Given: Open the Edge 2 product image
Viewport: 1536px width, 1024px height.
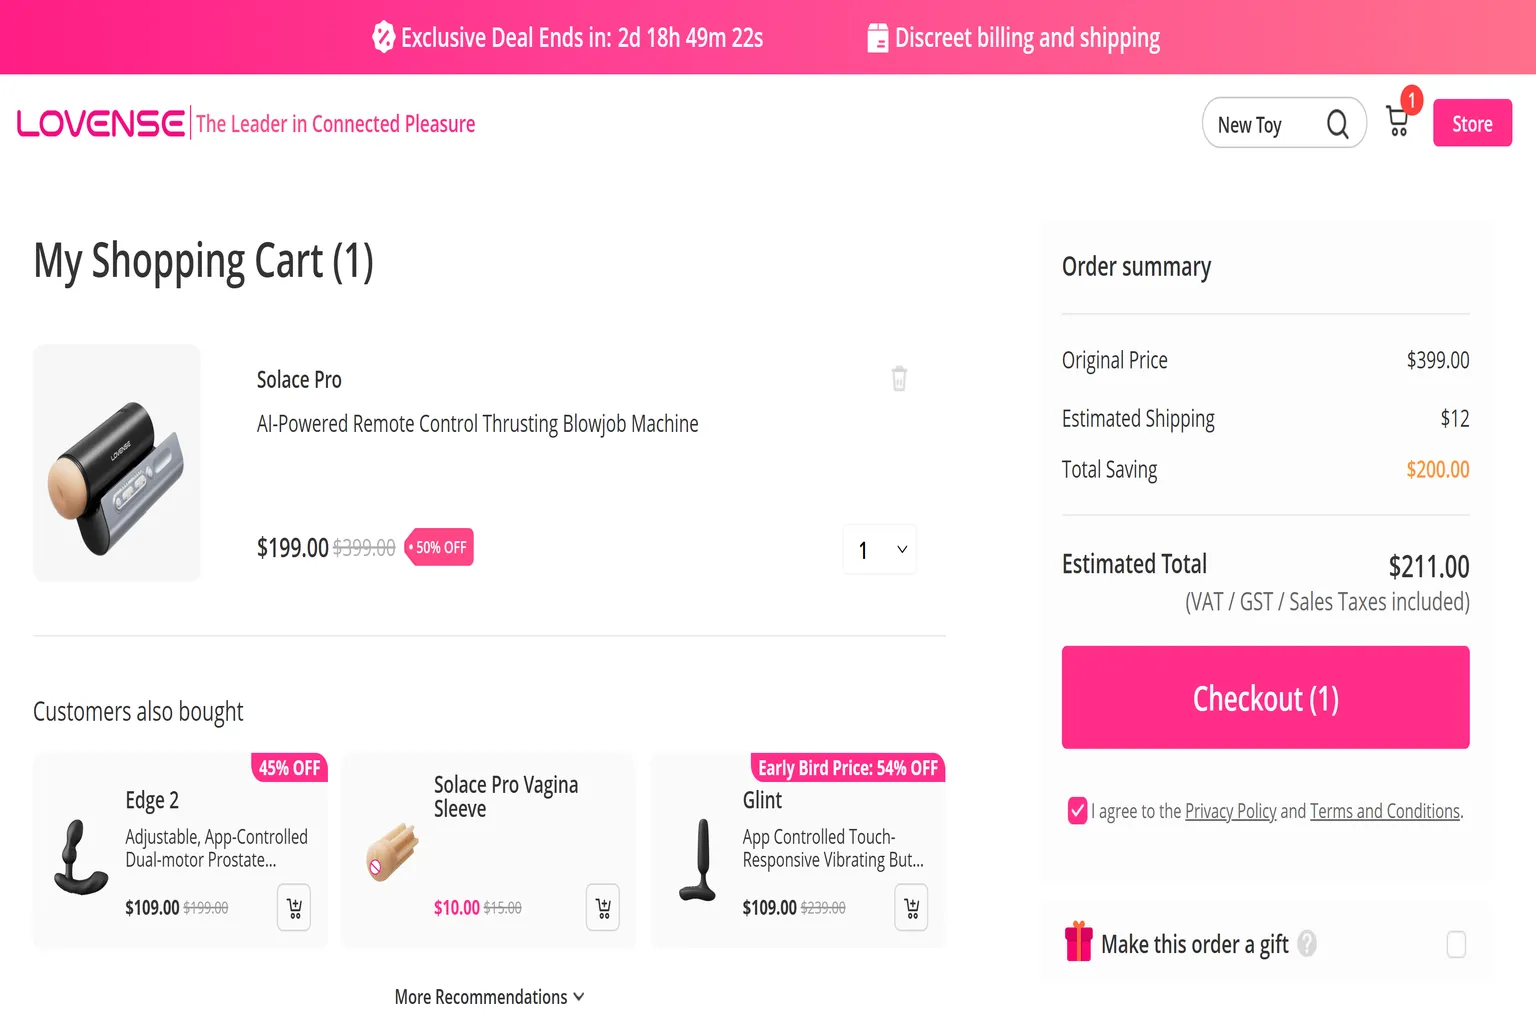Looking at the screenshot, I should 80,858.
